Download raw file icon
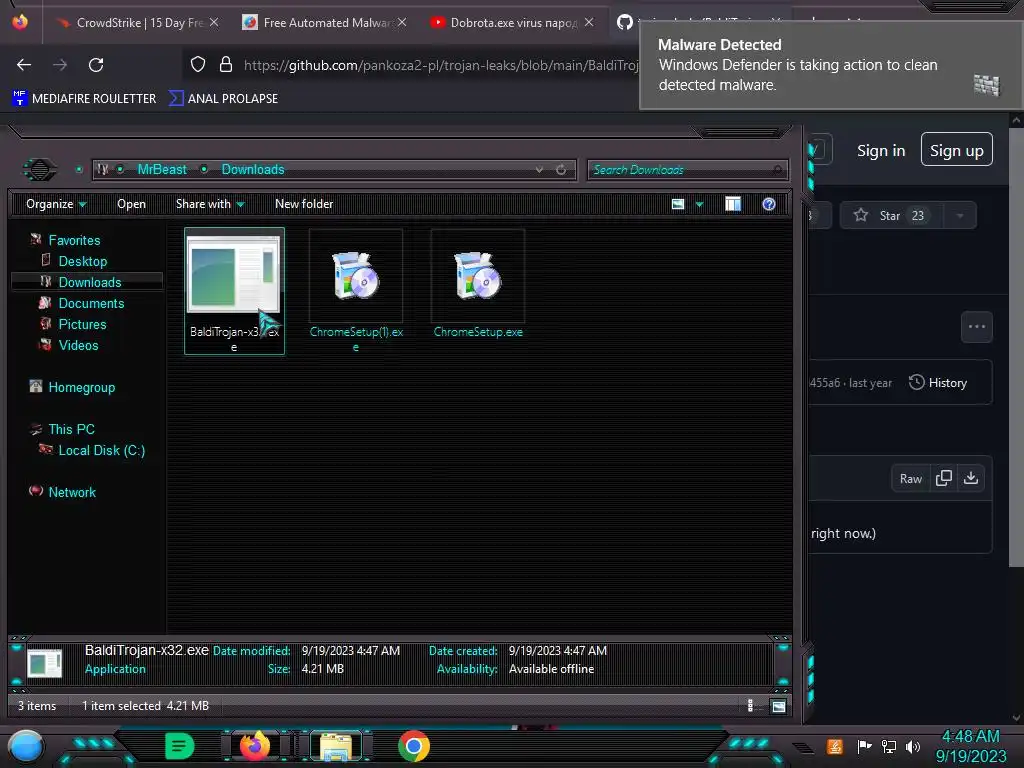1024x768 pixels. [x=971, y=479]
